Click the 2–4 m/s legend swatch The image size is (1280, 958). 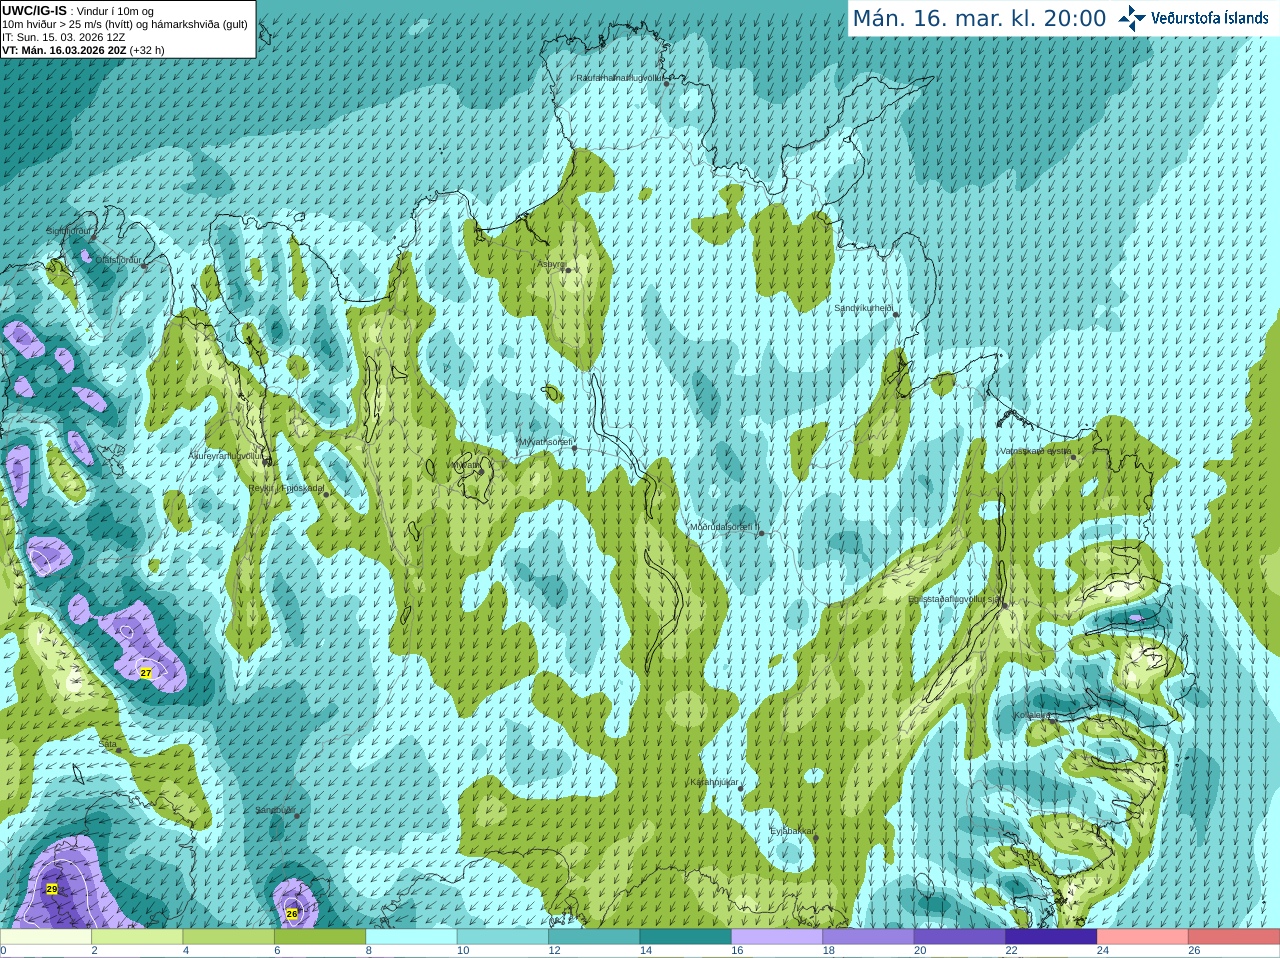[137, 937]
